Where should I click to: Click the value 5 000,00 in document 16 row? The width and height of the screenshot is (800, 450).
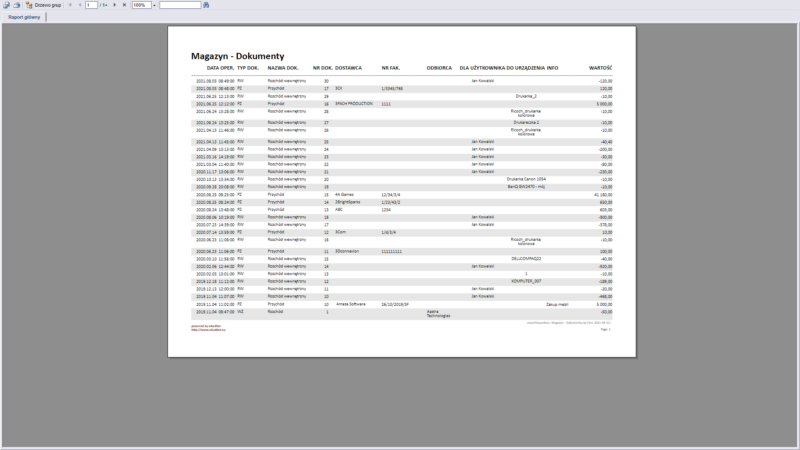(604, 104)
